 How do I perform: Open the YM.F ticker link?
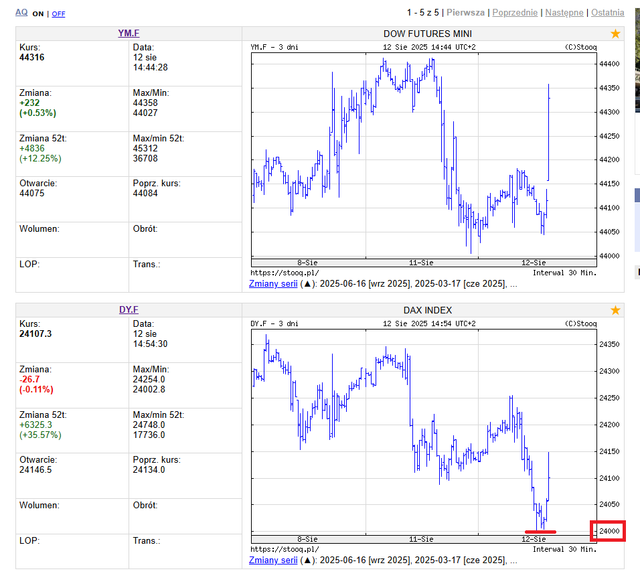(x=129, y=33)
